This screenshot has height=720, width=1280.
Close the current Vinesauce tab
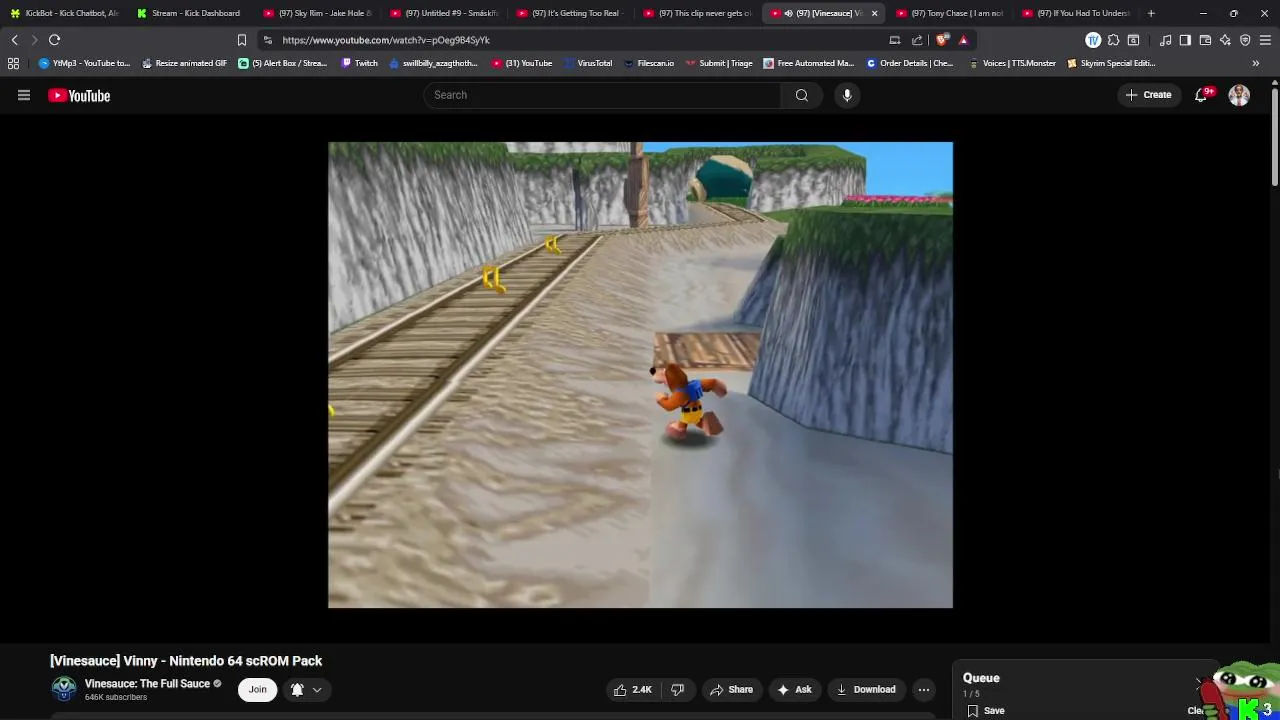tap(874, 13)
